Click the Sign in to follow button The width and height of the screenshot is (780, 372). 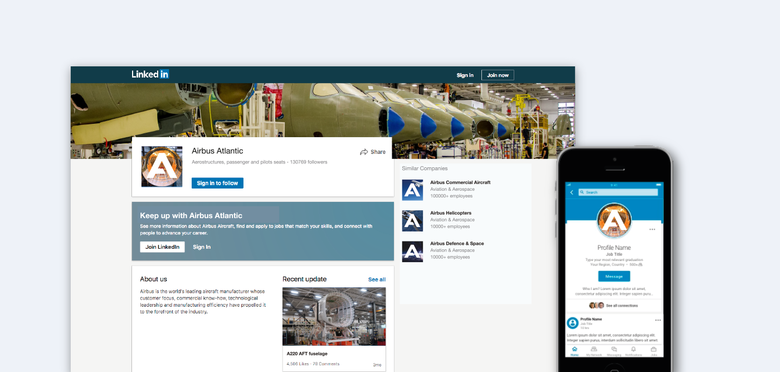point(217,183)
